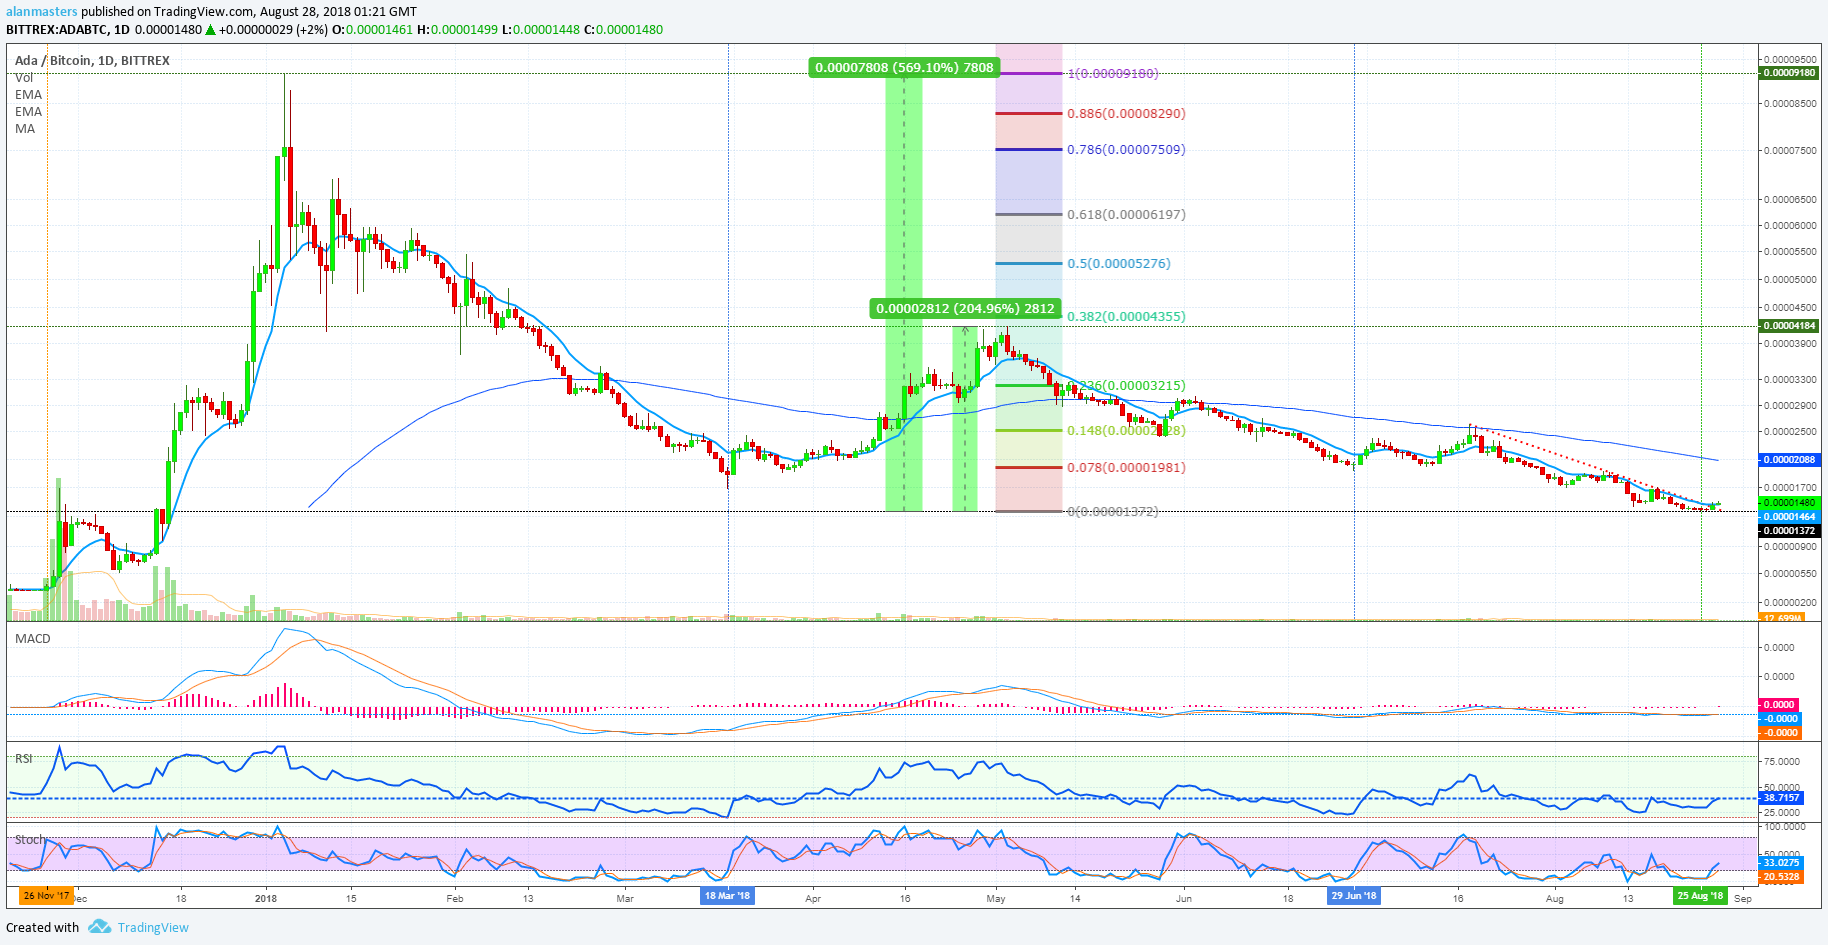
Task: Click the header high value H:0.00001499
Action: point(457,30)
